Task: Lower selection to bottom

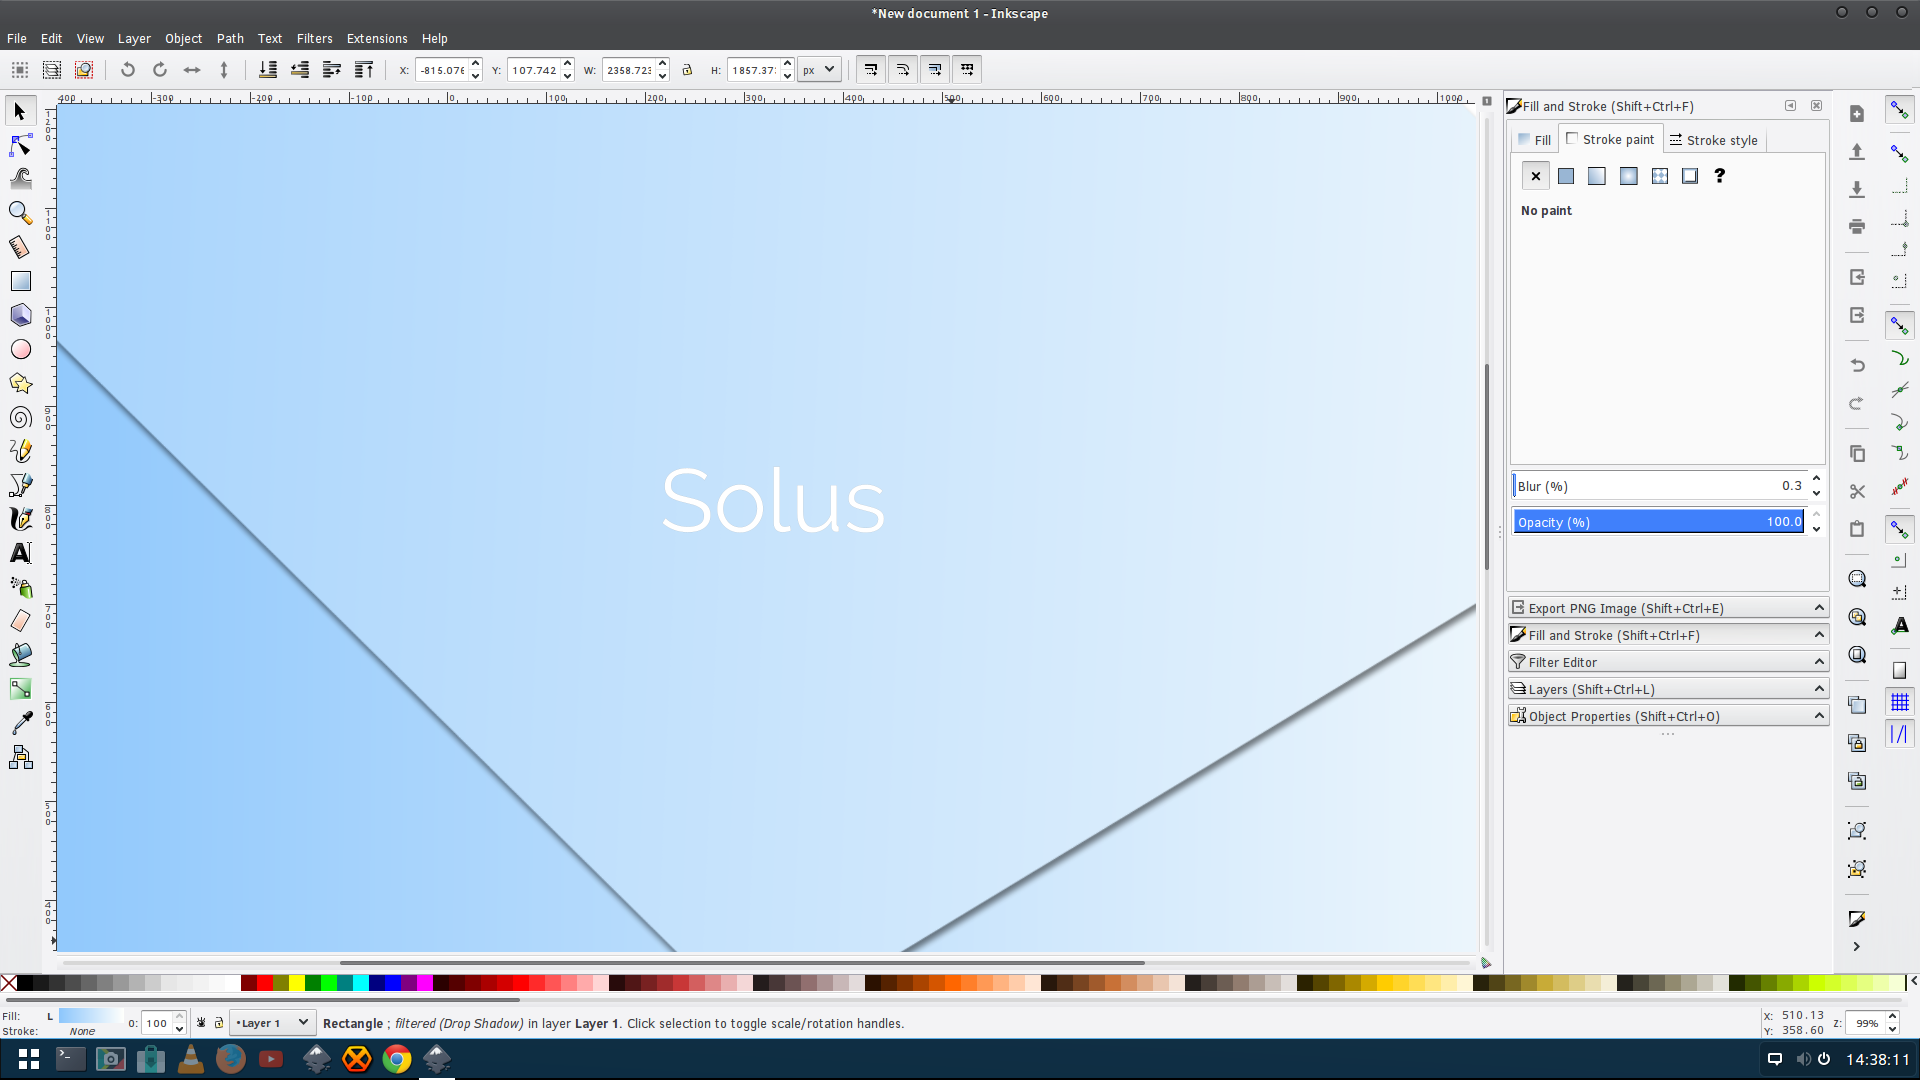Action: pyautogui.click(x=268, y=70)
